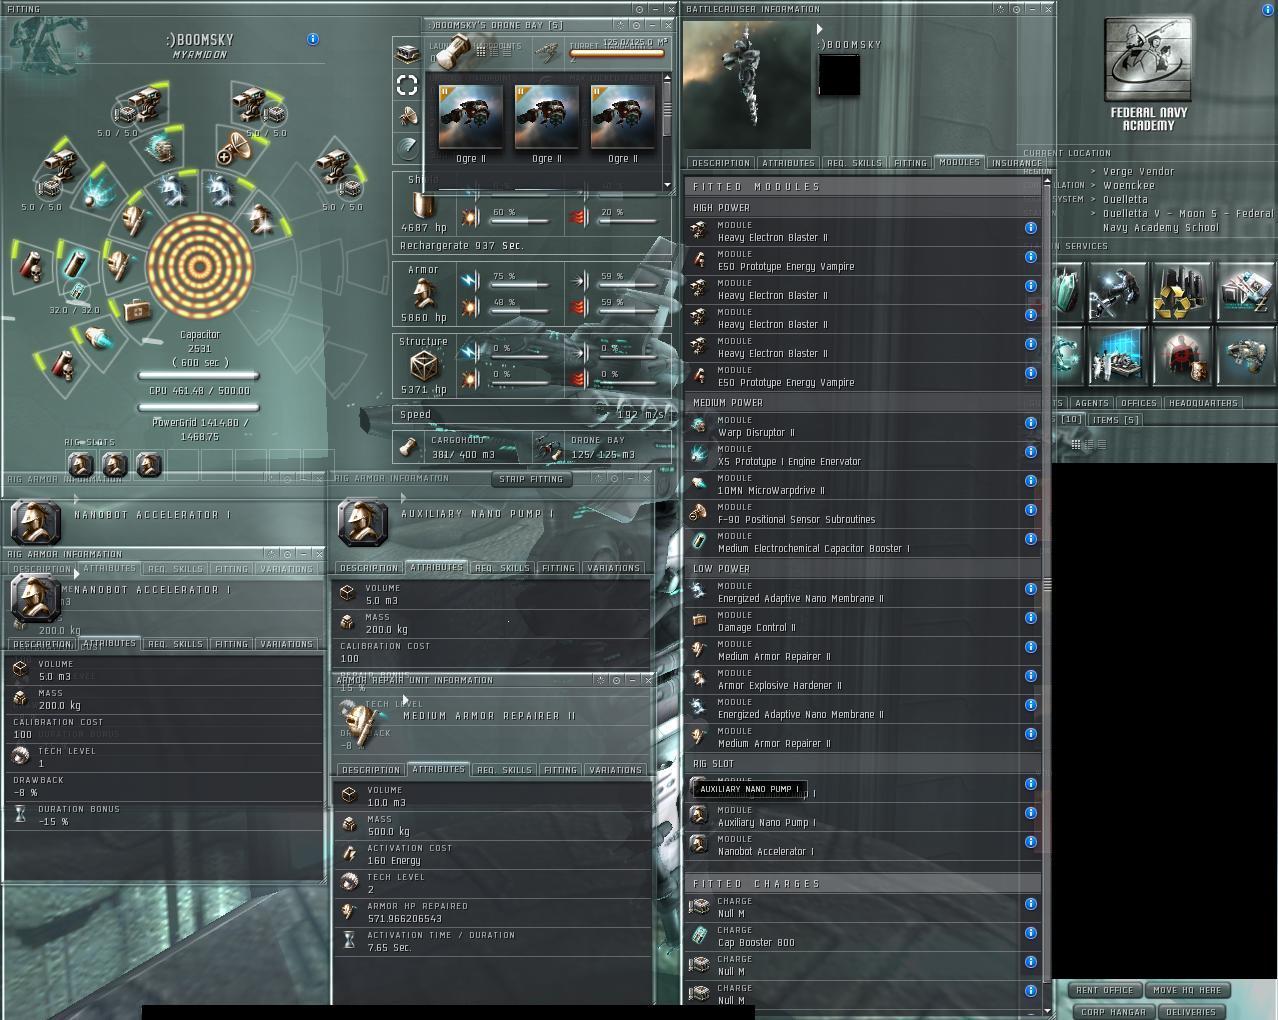Expand the small arrow above :)BOOMSKY ship name
The height and width of the screenshot is (1020, 1278).
pos(820,30)
